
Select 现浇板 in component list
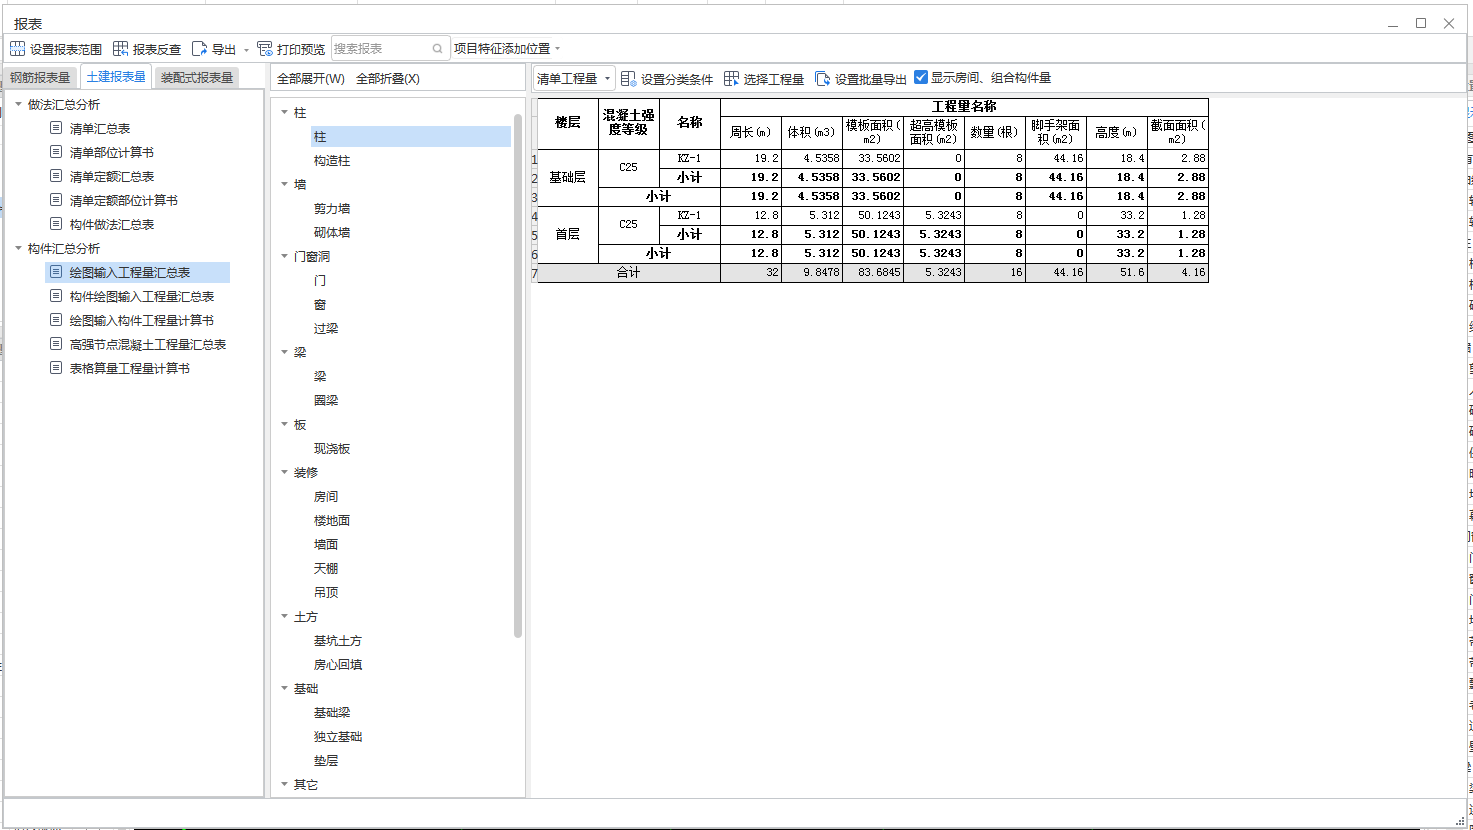coord(332,449)
